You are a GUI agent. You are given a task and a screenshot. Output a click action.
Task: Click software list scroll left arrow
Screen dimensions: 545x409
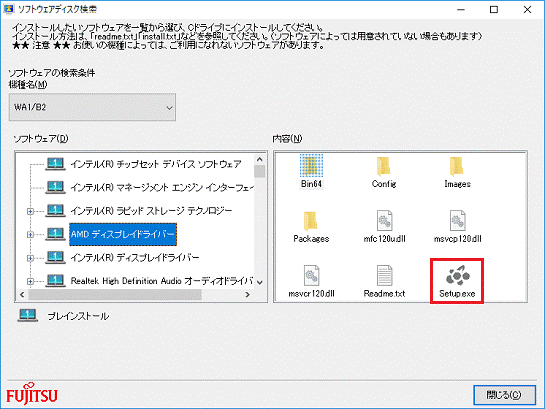[x=22, y=294]
